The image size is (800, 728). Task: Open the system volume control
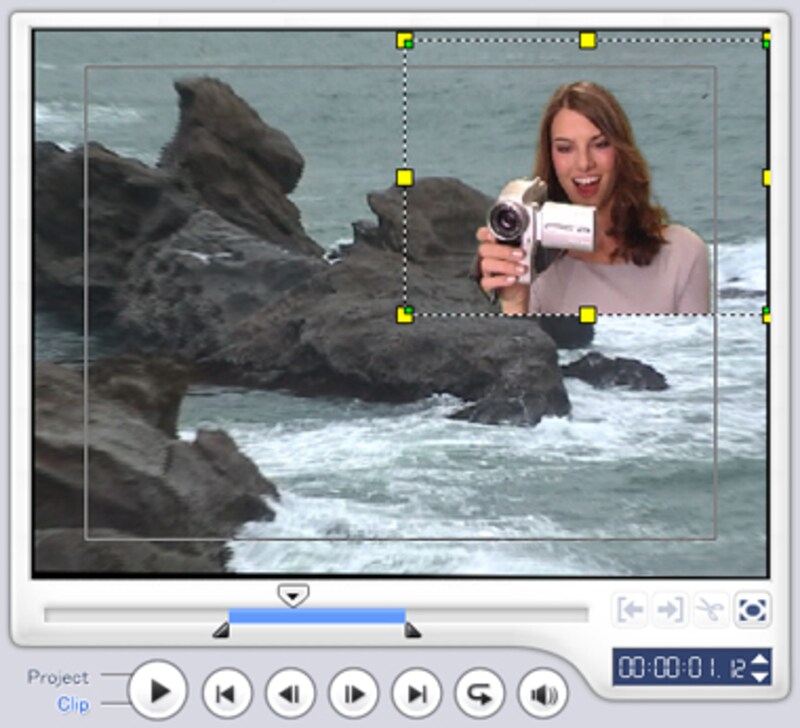tap(542, 692)
